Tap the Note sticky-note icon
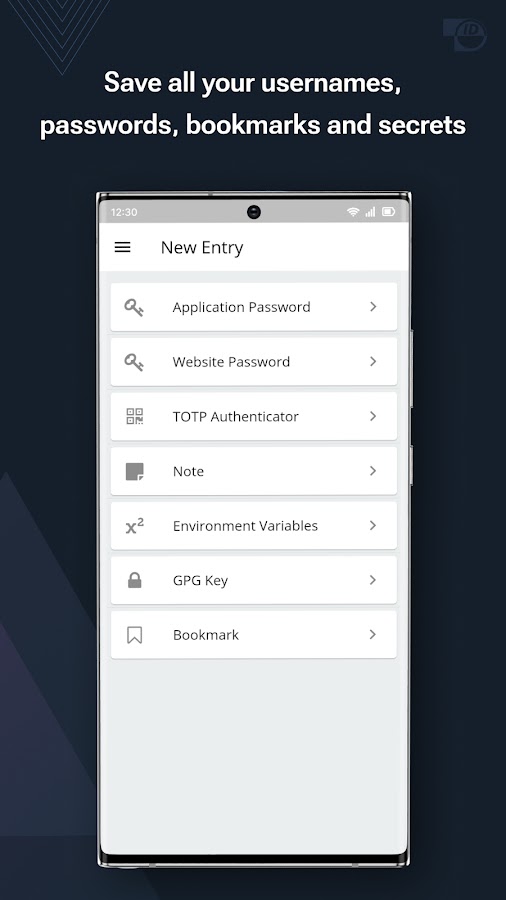506x900 pixels. click(134, 471)
